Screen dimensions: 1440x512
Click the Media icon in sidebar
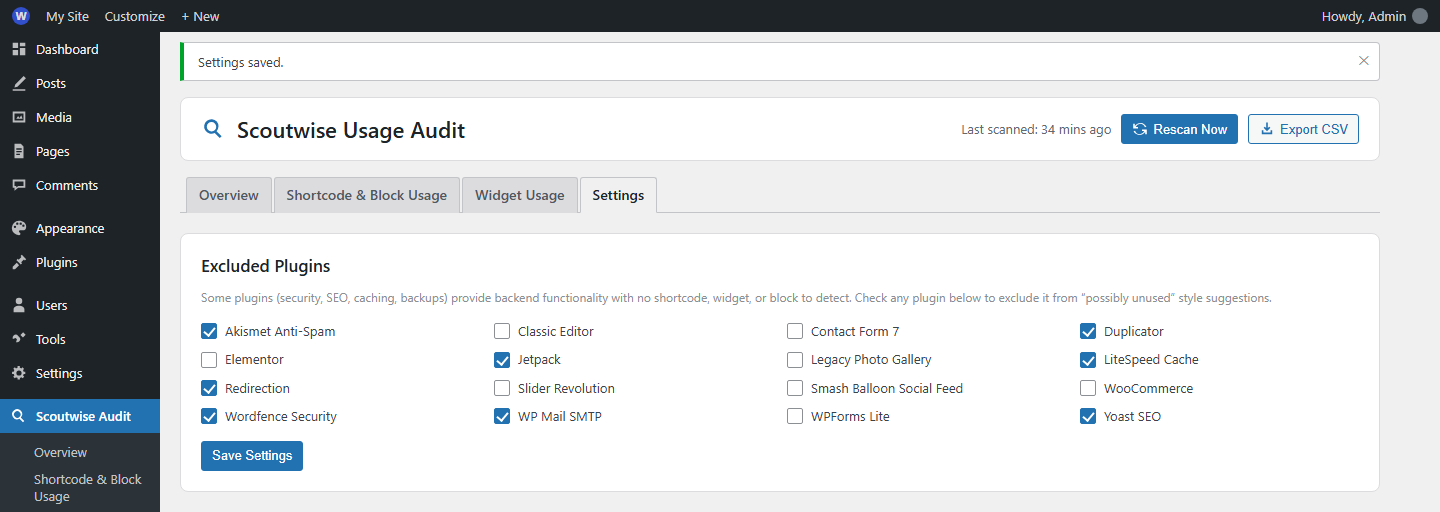click(19, 117)
